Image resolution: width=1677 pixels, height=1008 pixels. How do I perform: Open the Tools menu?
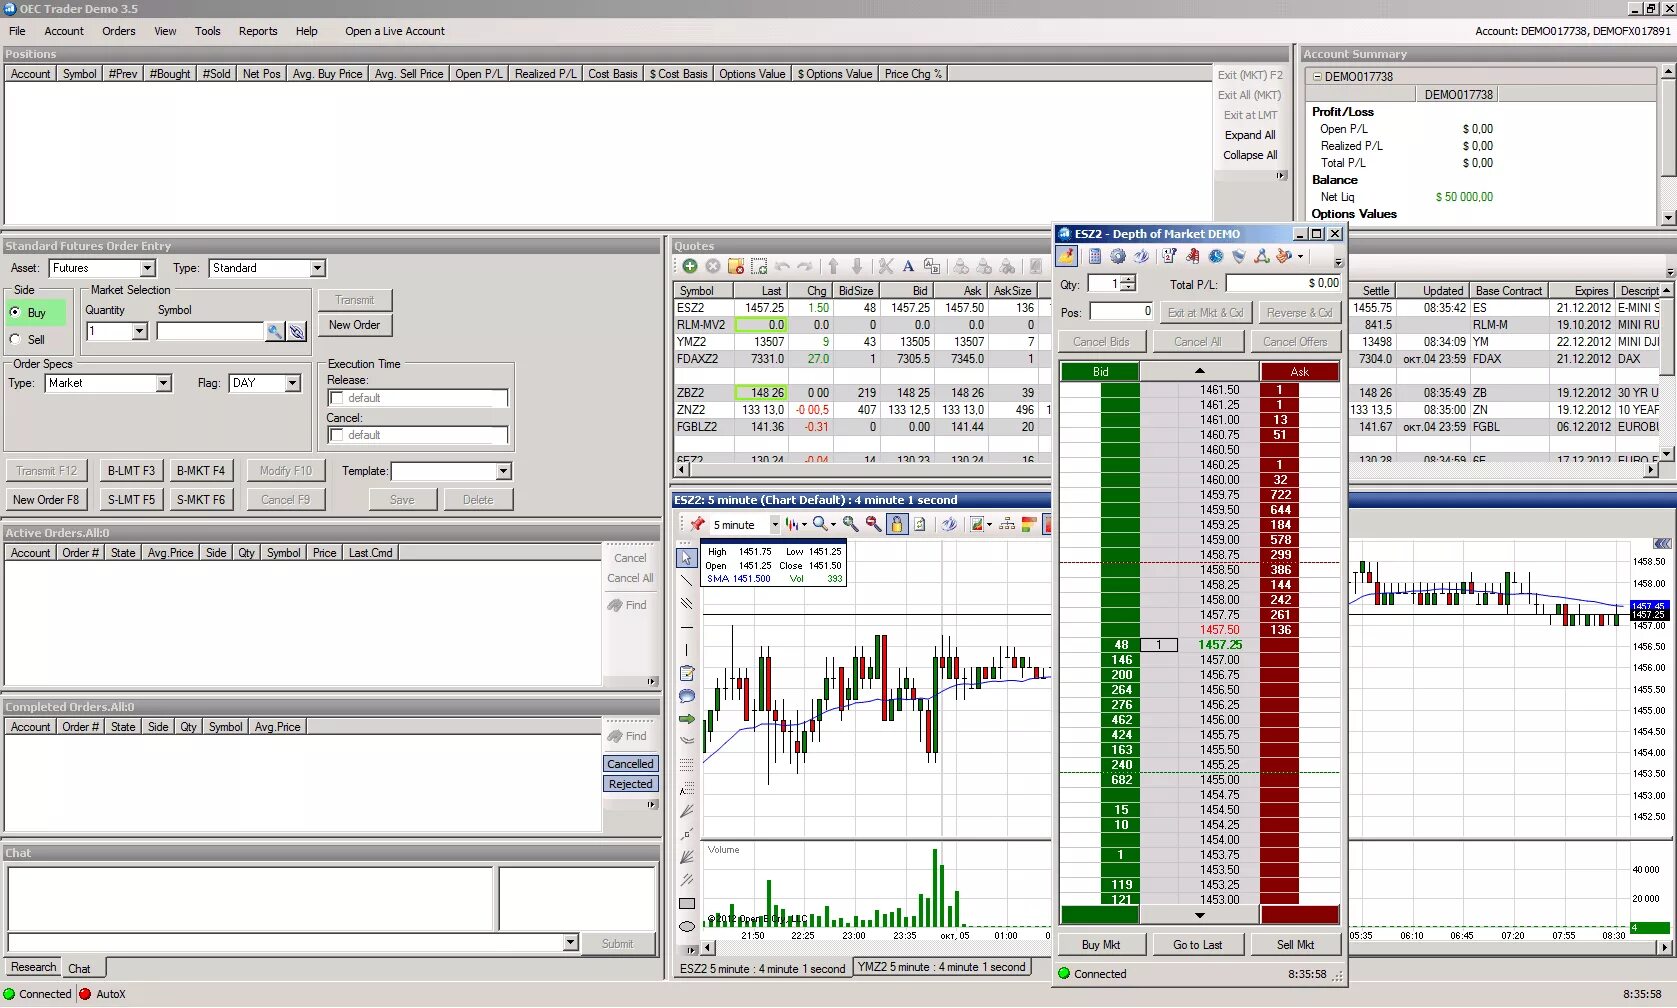[208, 31]
